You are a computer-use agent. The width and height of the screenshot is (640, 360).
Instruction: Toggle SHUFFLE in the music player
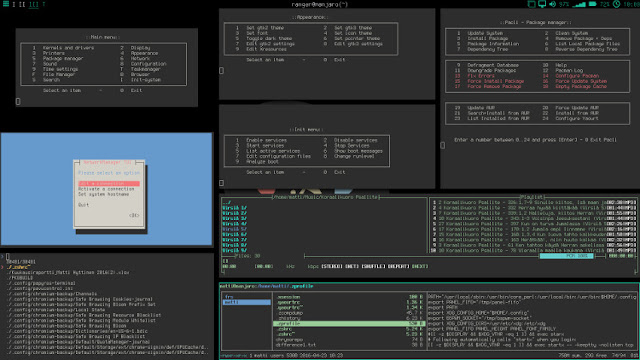[x=373, y=266]
